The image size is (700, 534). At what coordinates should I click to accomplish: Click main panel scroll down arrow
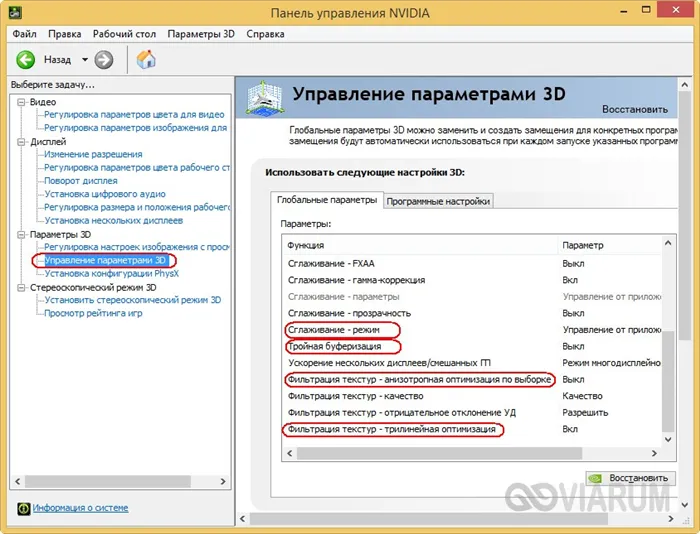(x=684, y=505)
